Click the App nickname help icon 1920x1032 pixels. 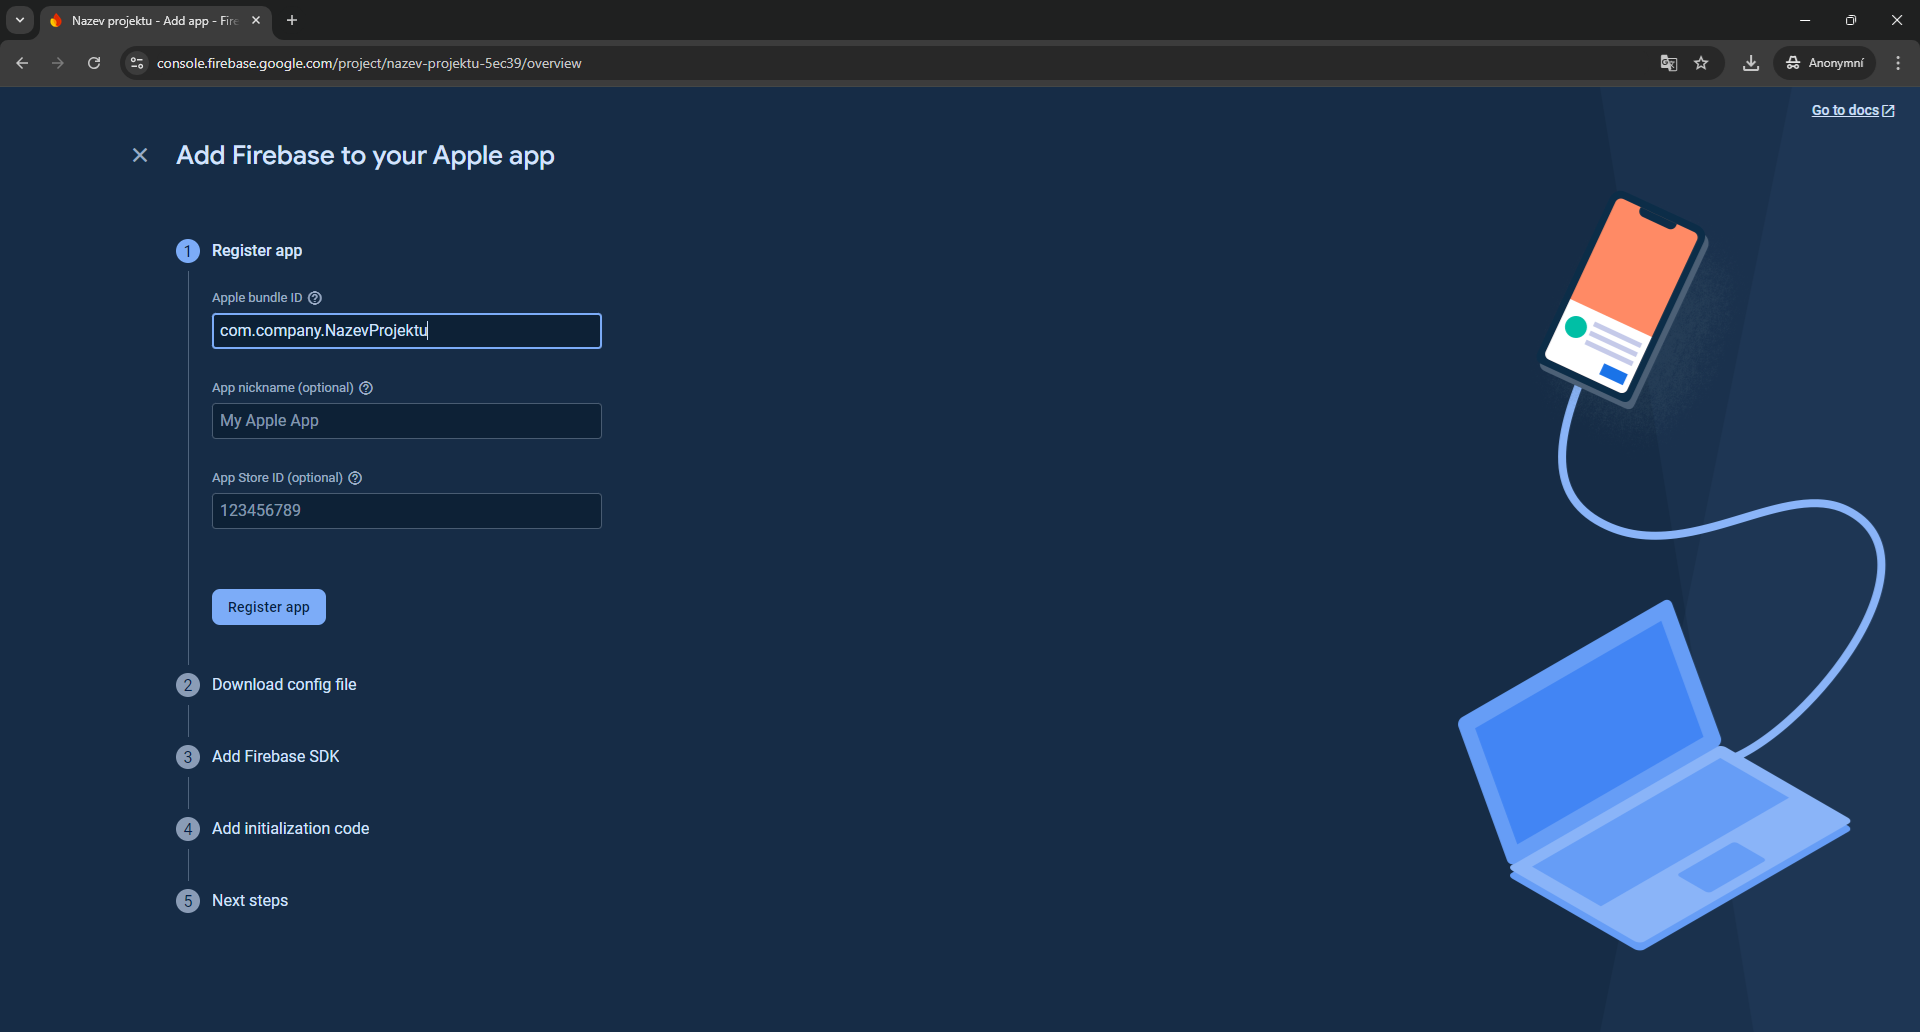pyautogui.click(x=366, y=388)
